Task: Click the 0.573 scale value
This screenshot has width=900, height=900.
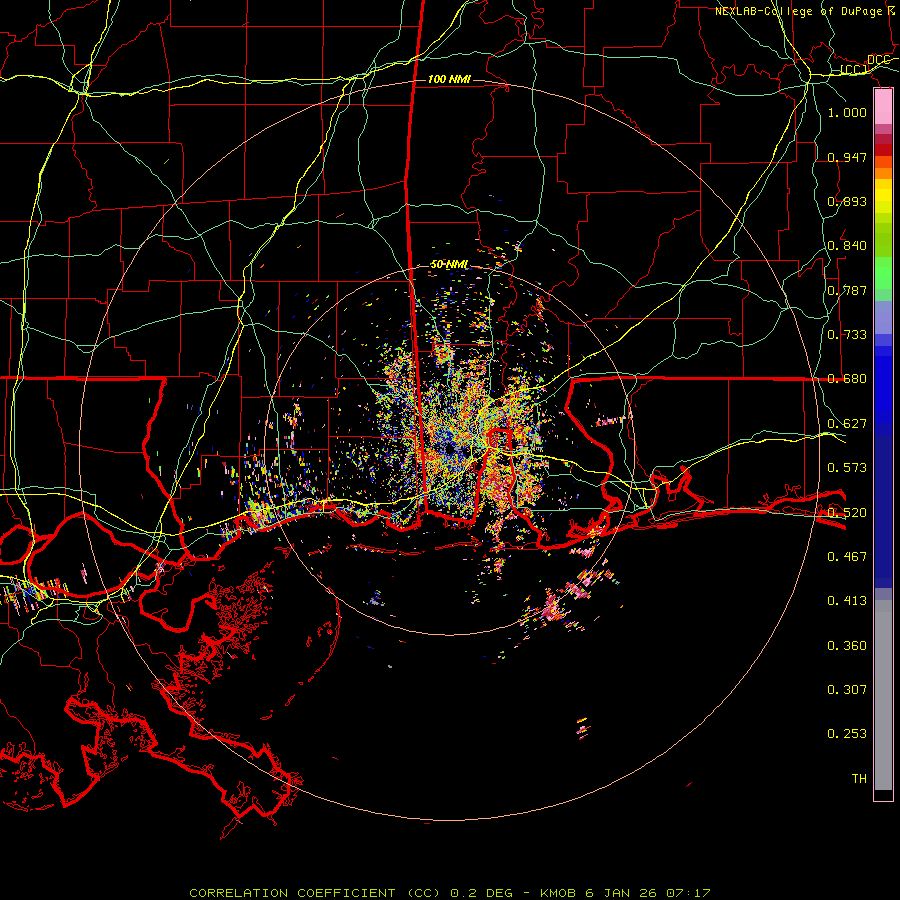Action: tap(847, 468)
